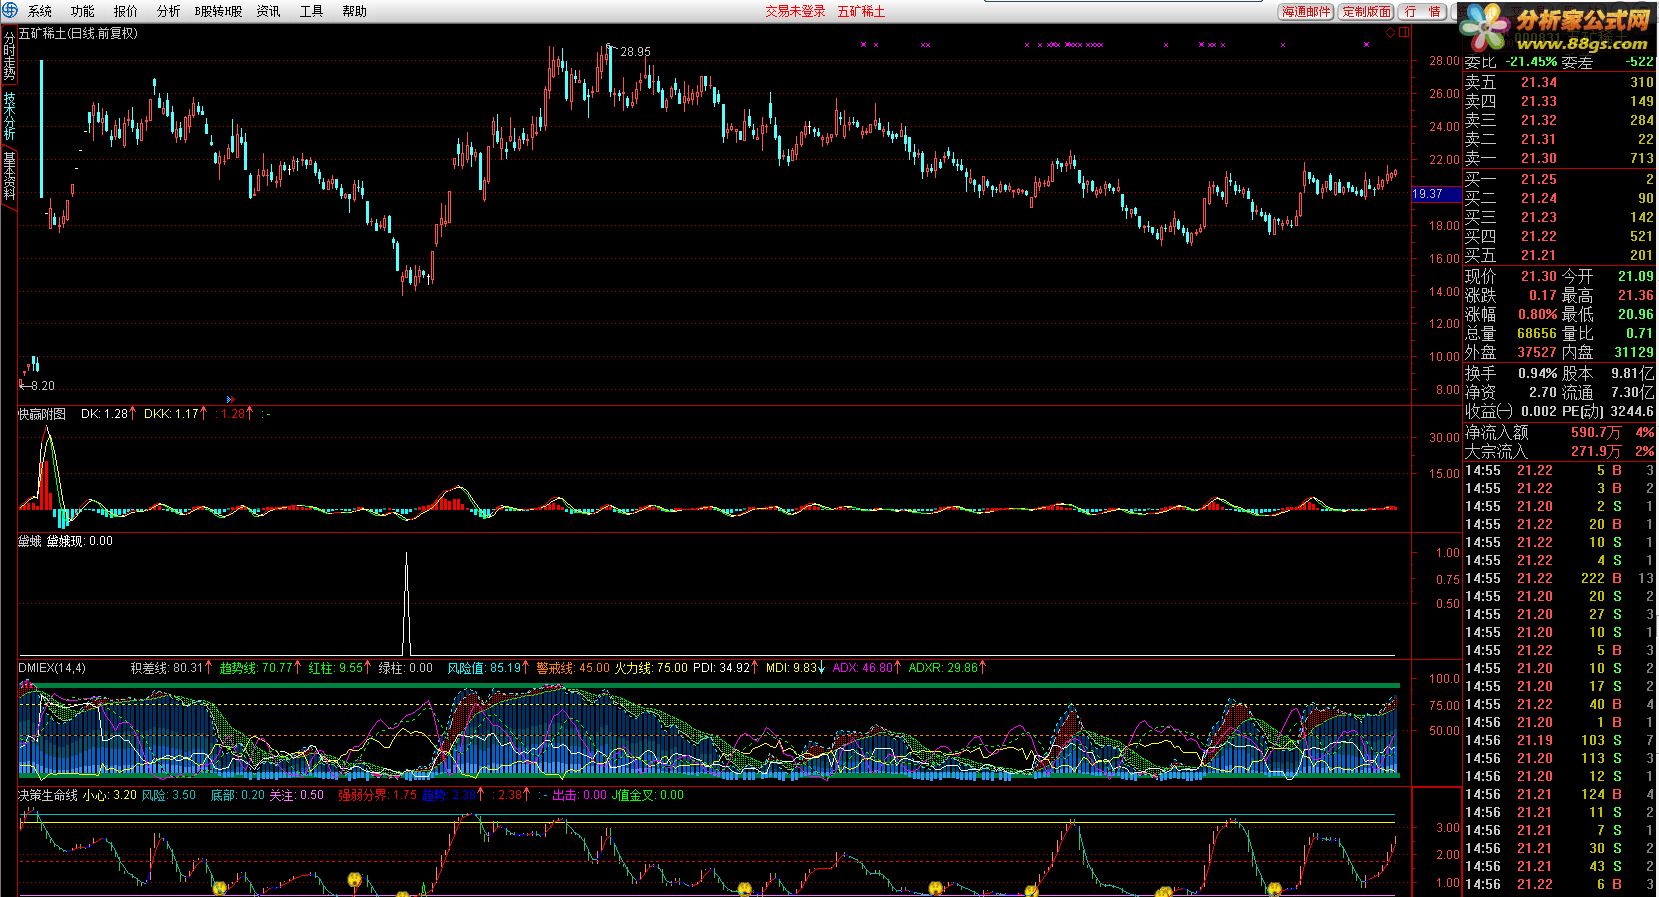The height and width of the screenshot is (897, 1659).
Task: Switch to the 技术分析 side tab
Action: click(x=9, y=116)
